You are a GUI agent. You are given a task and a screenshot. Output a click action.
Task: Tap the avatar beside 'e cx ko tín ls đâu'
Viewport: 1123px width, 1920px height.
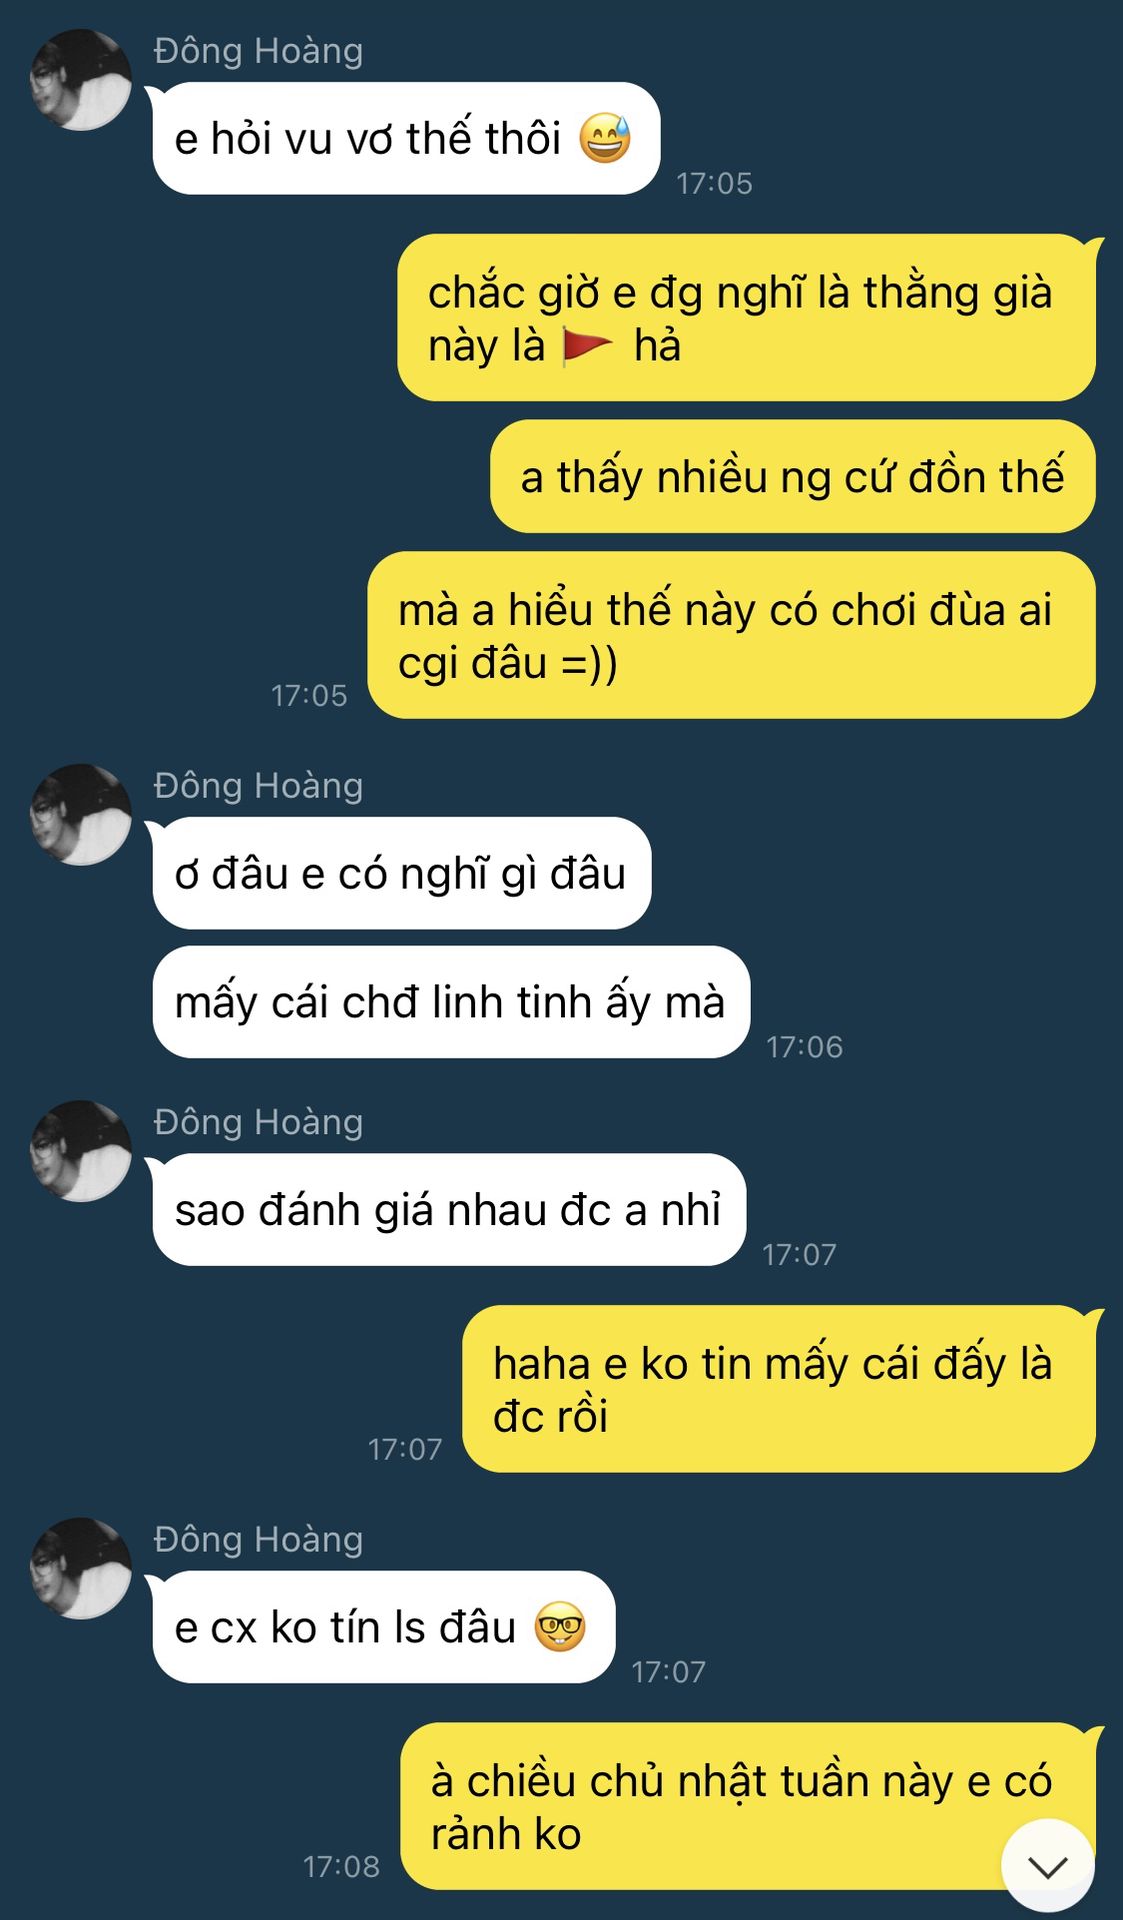tap(81, 1568)
